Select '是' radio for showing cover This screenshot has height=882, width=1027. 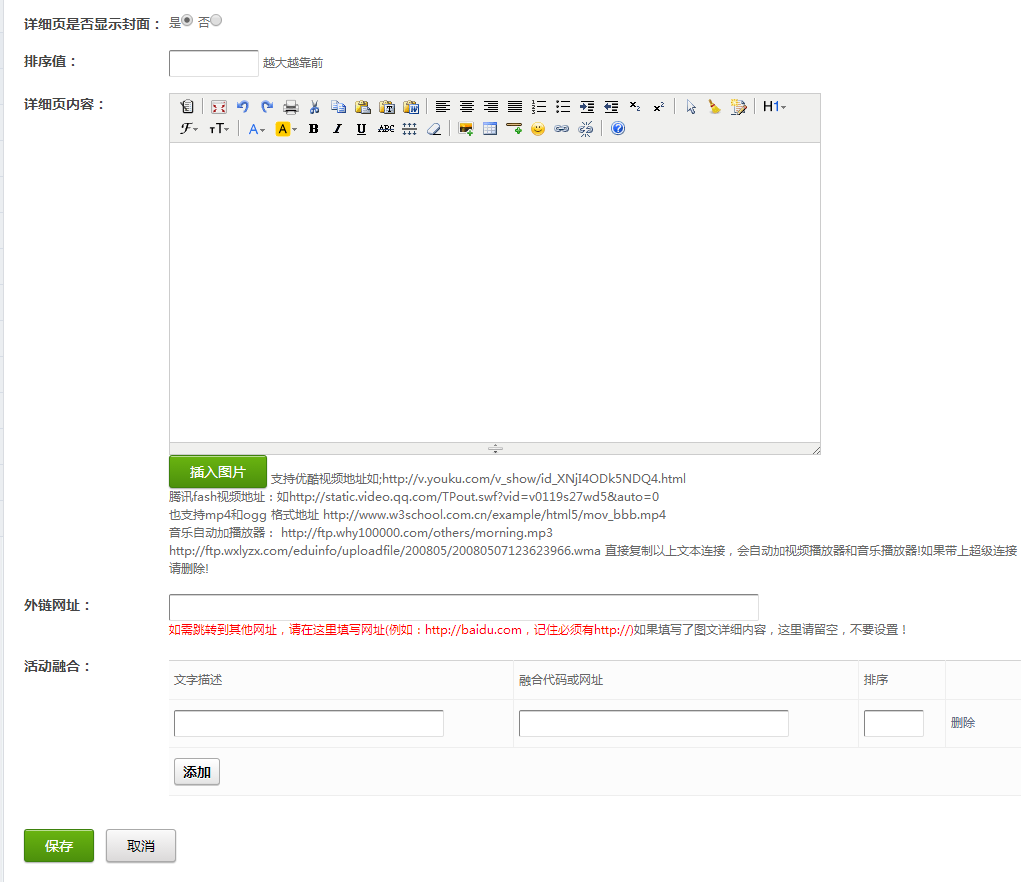(x=187, y=20)
